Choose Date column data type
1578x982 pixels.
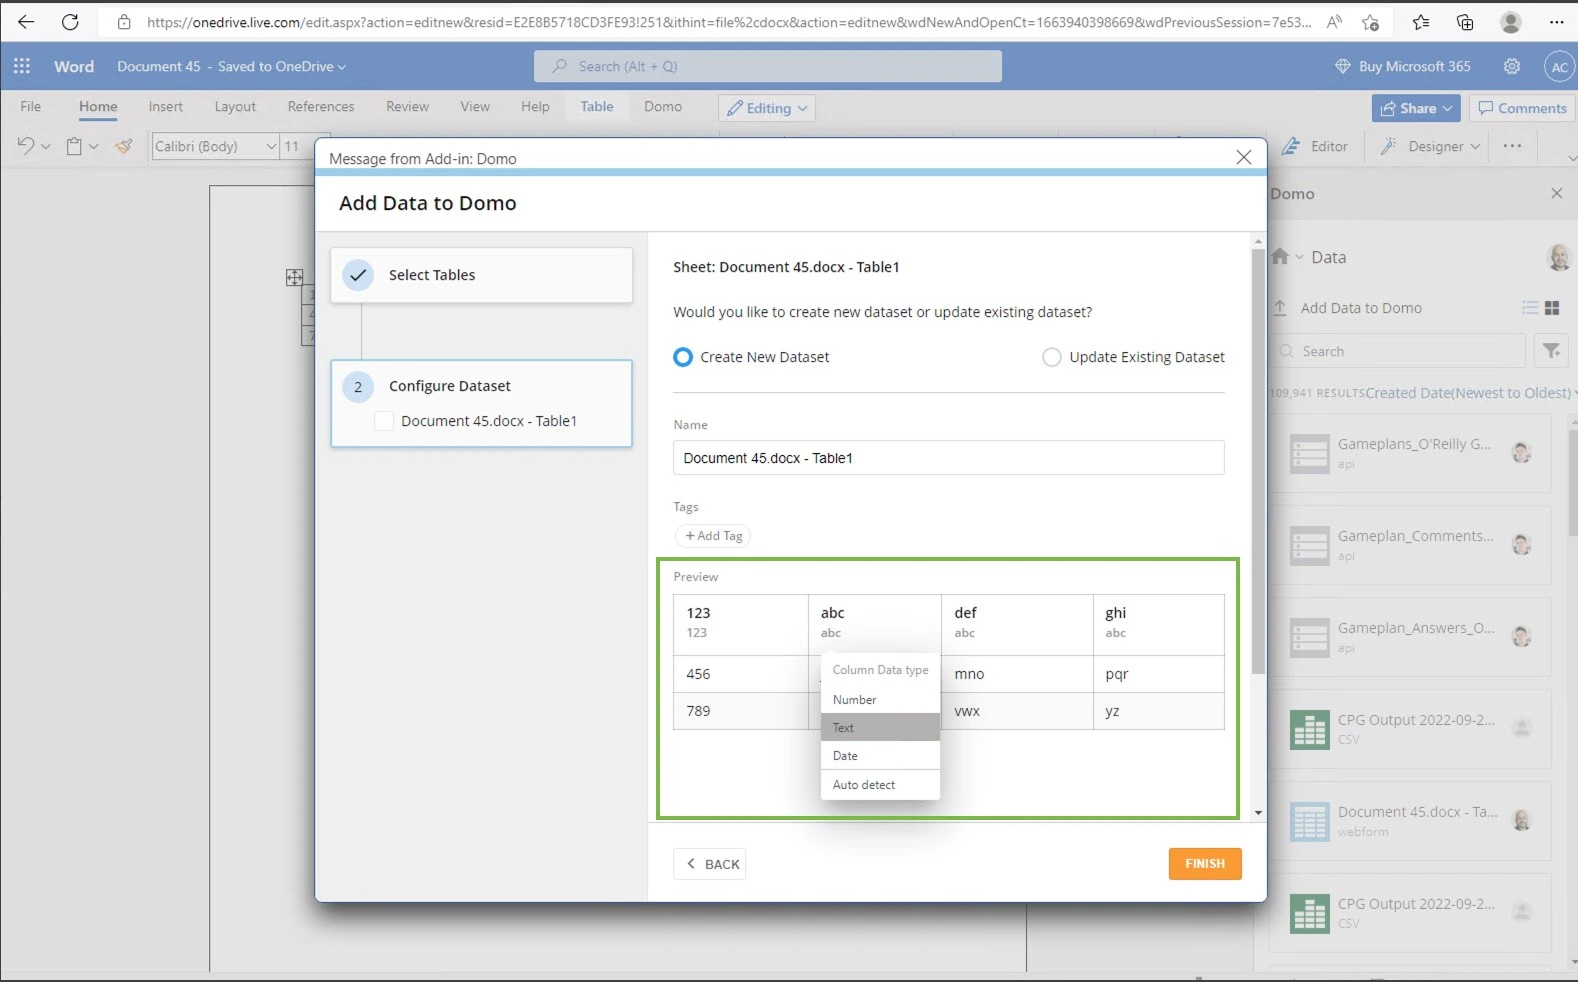tap(880, 756)
